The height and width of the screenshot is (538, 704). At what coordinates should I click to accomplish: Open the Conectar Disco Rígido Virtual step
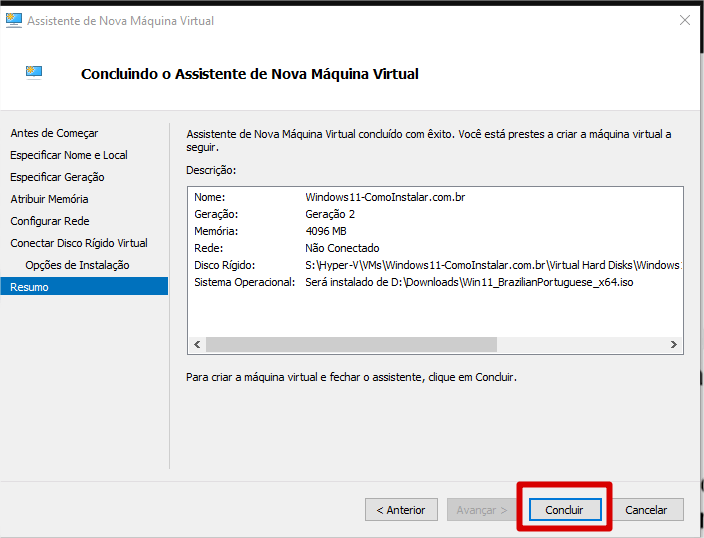(x=79, y=243)
